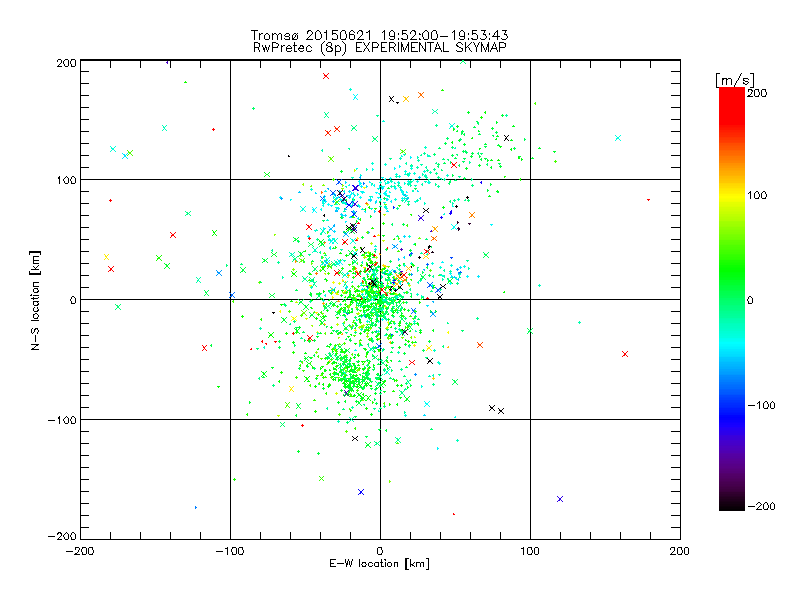Pick the yellow band of the colorbar
Viewport: 800px width, 600px height.
(732, 196)
